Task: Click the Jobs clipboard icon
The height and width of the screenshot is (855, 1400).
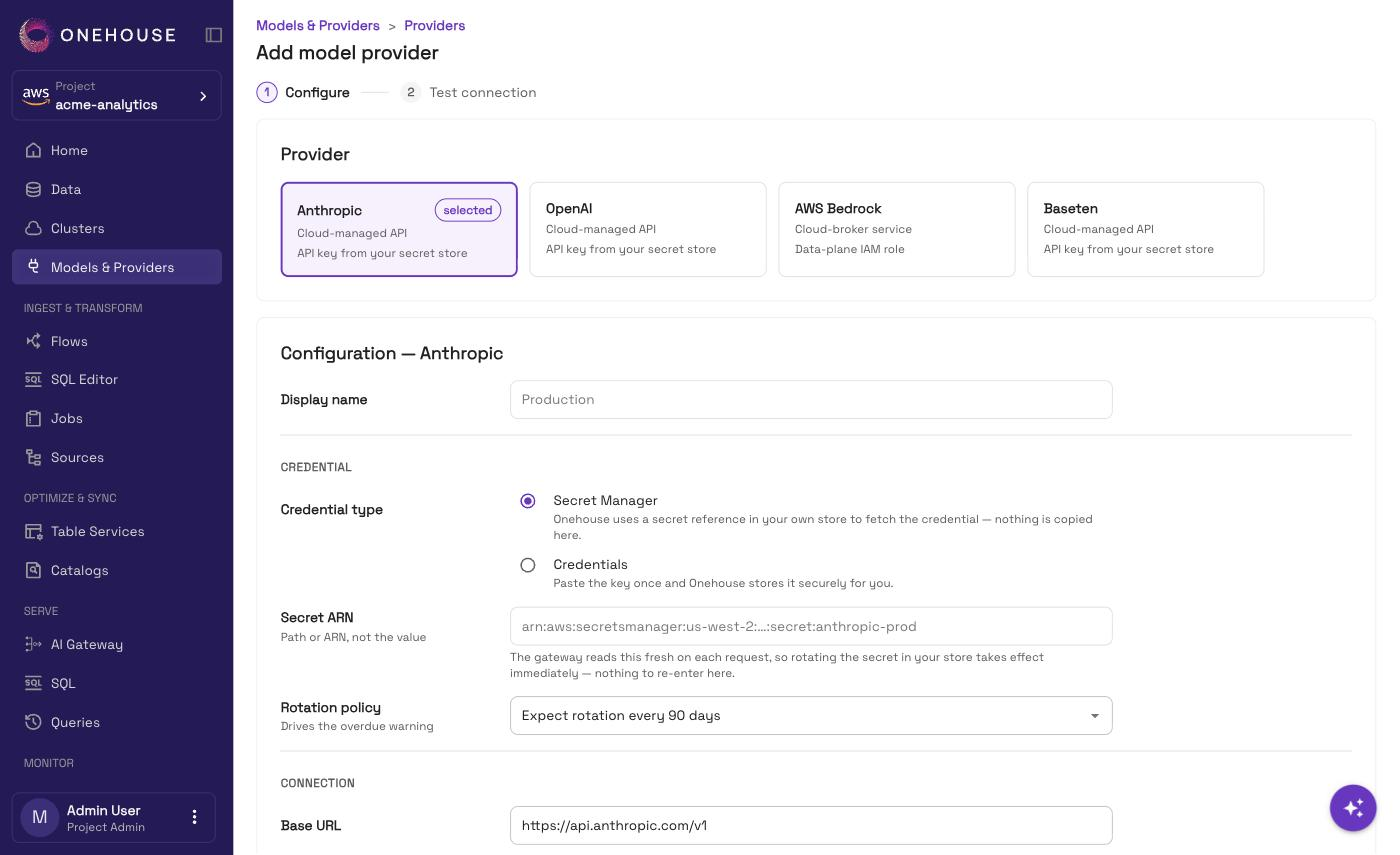Action: tap(33, 418)
